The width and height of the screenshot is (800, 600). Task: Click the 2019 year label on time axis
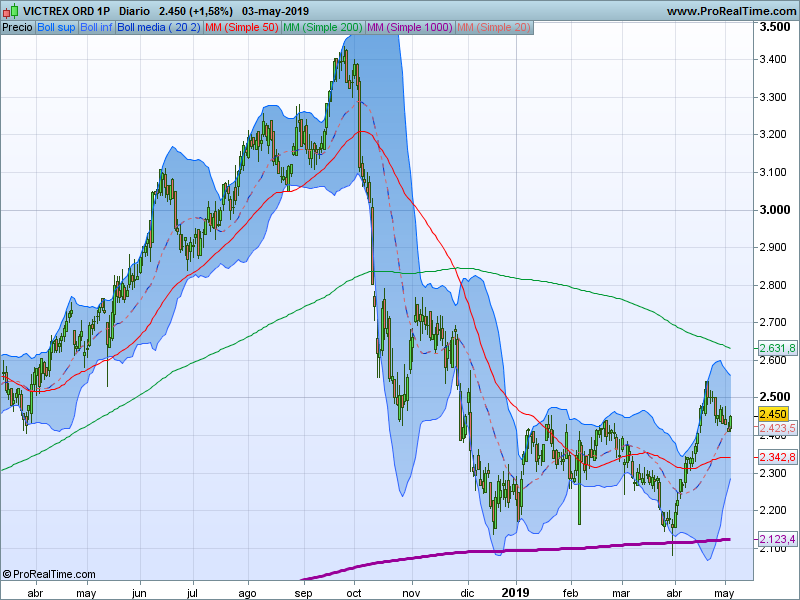pyautogui.click(x=516, y=592)
